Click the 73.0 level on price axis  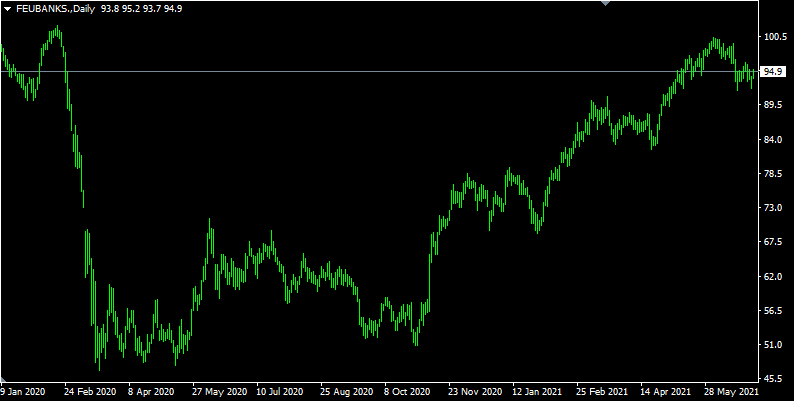point(775,208)
